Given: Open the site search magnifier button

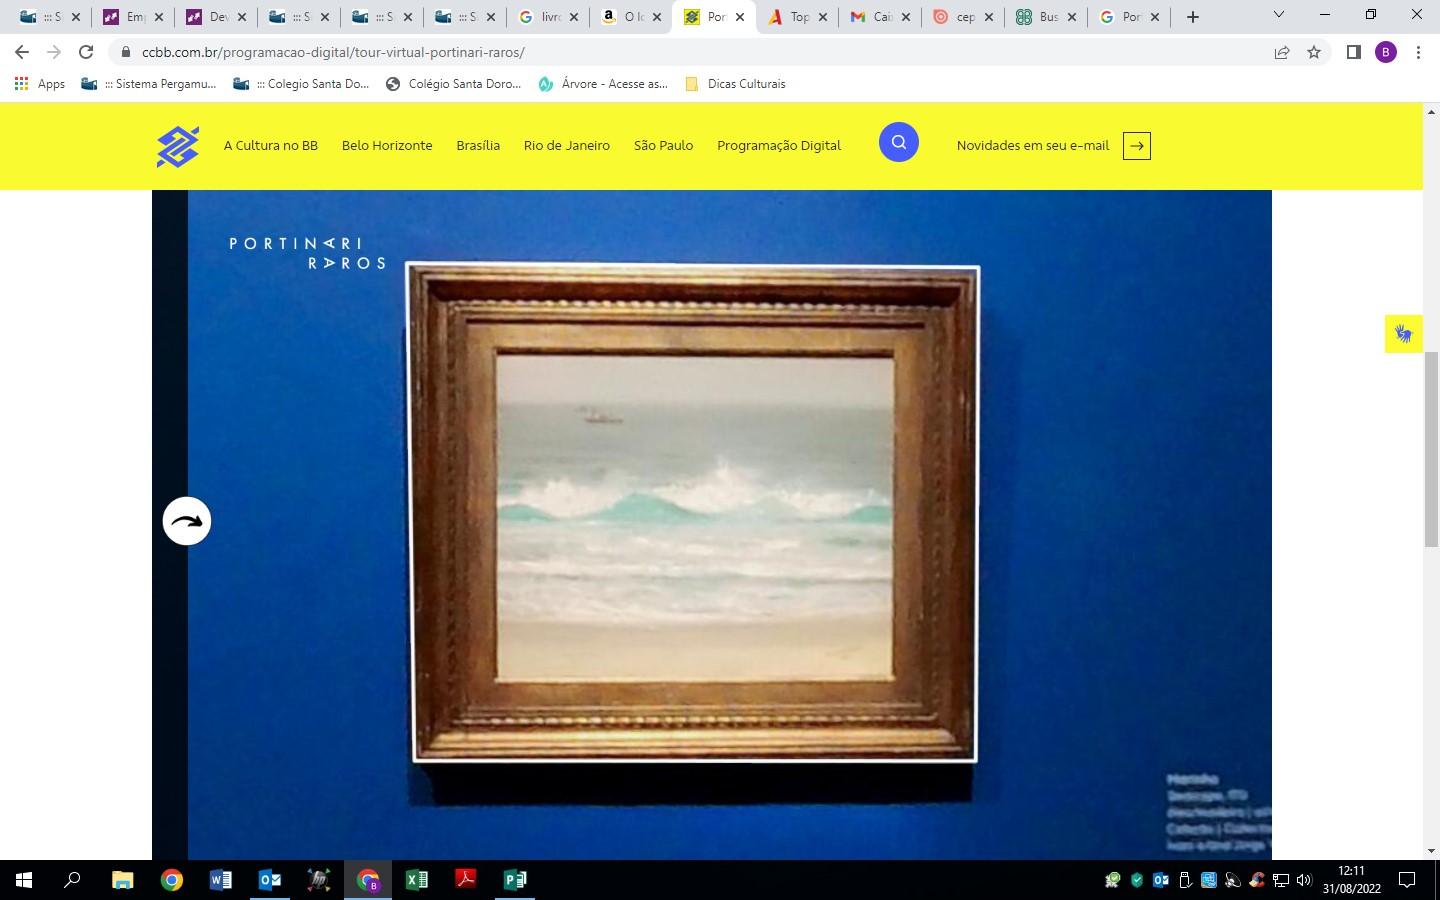Looking at the screenshot, I should coord(899,142).
